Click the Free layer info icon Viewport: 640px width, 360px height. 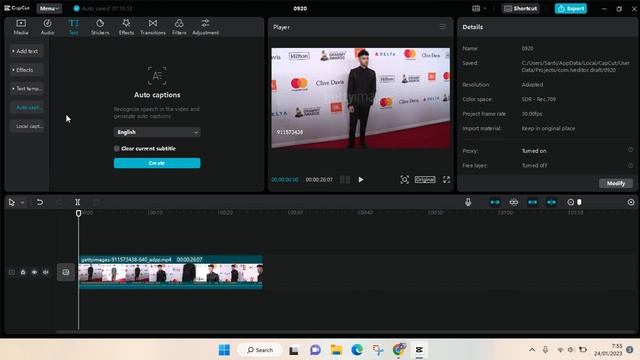(x=630, y=165)
